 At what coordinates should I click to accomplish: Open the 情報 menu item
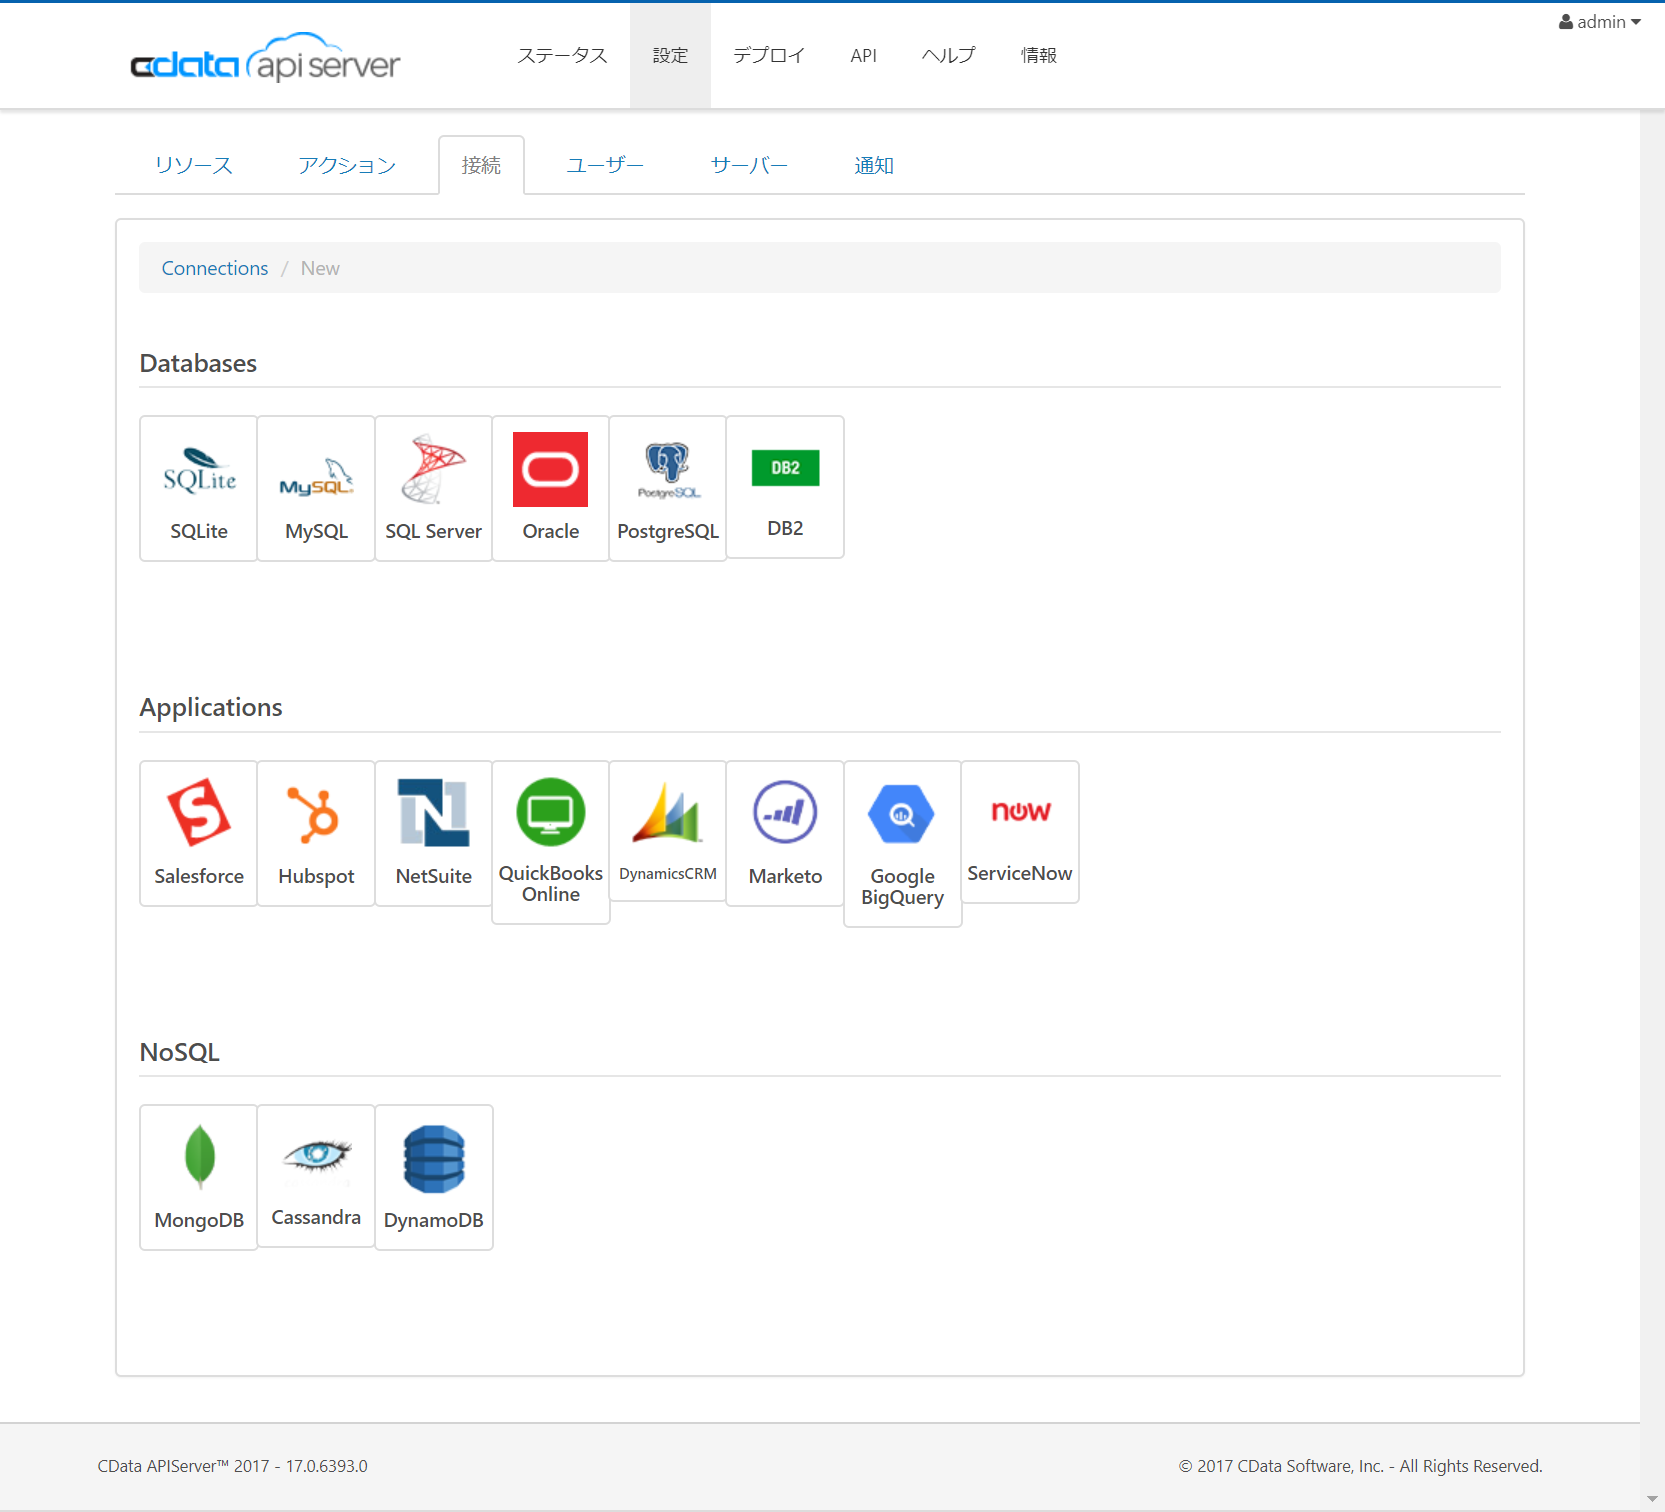1039,55
